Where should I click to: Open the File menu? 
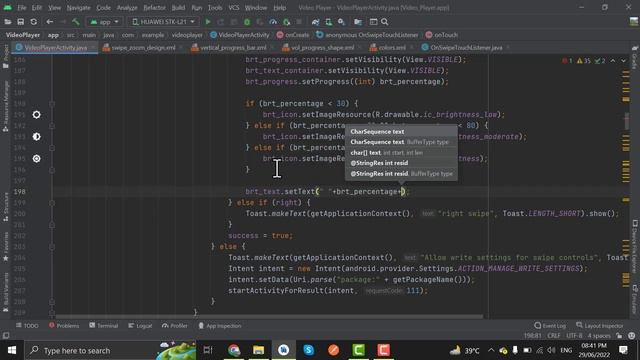(22, 8)
